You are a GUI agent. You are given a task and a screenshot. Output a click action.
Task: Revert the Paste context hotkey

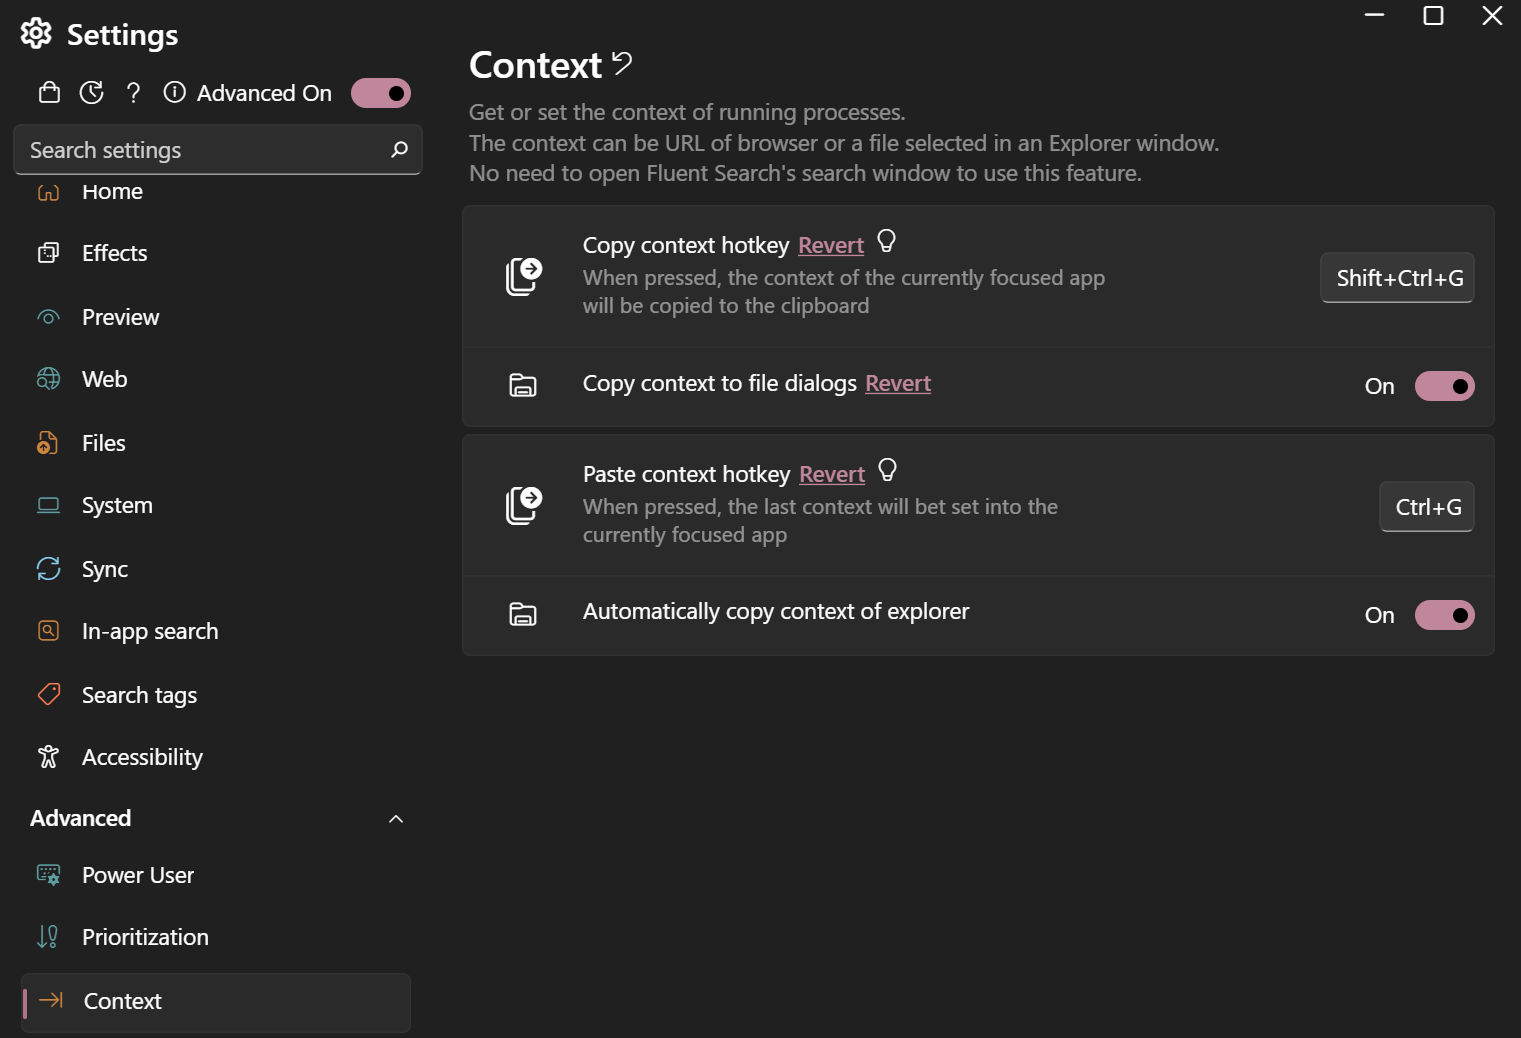point(831,474)
